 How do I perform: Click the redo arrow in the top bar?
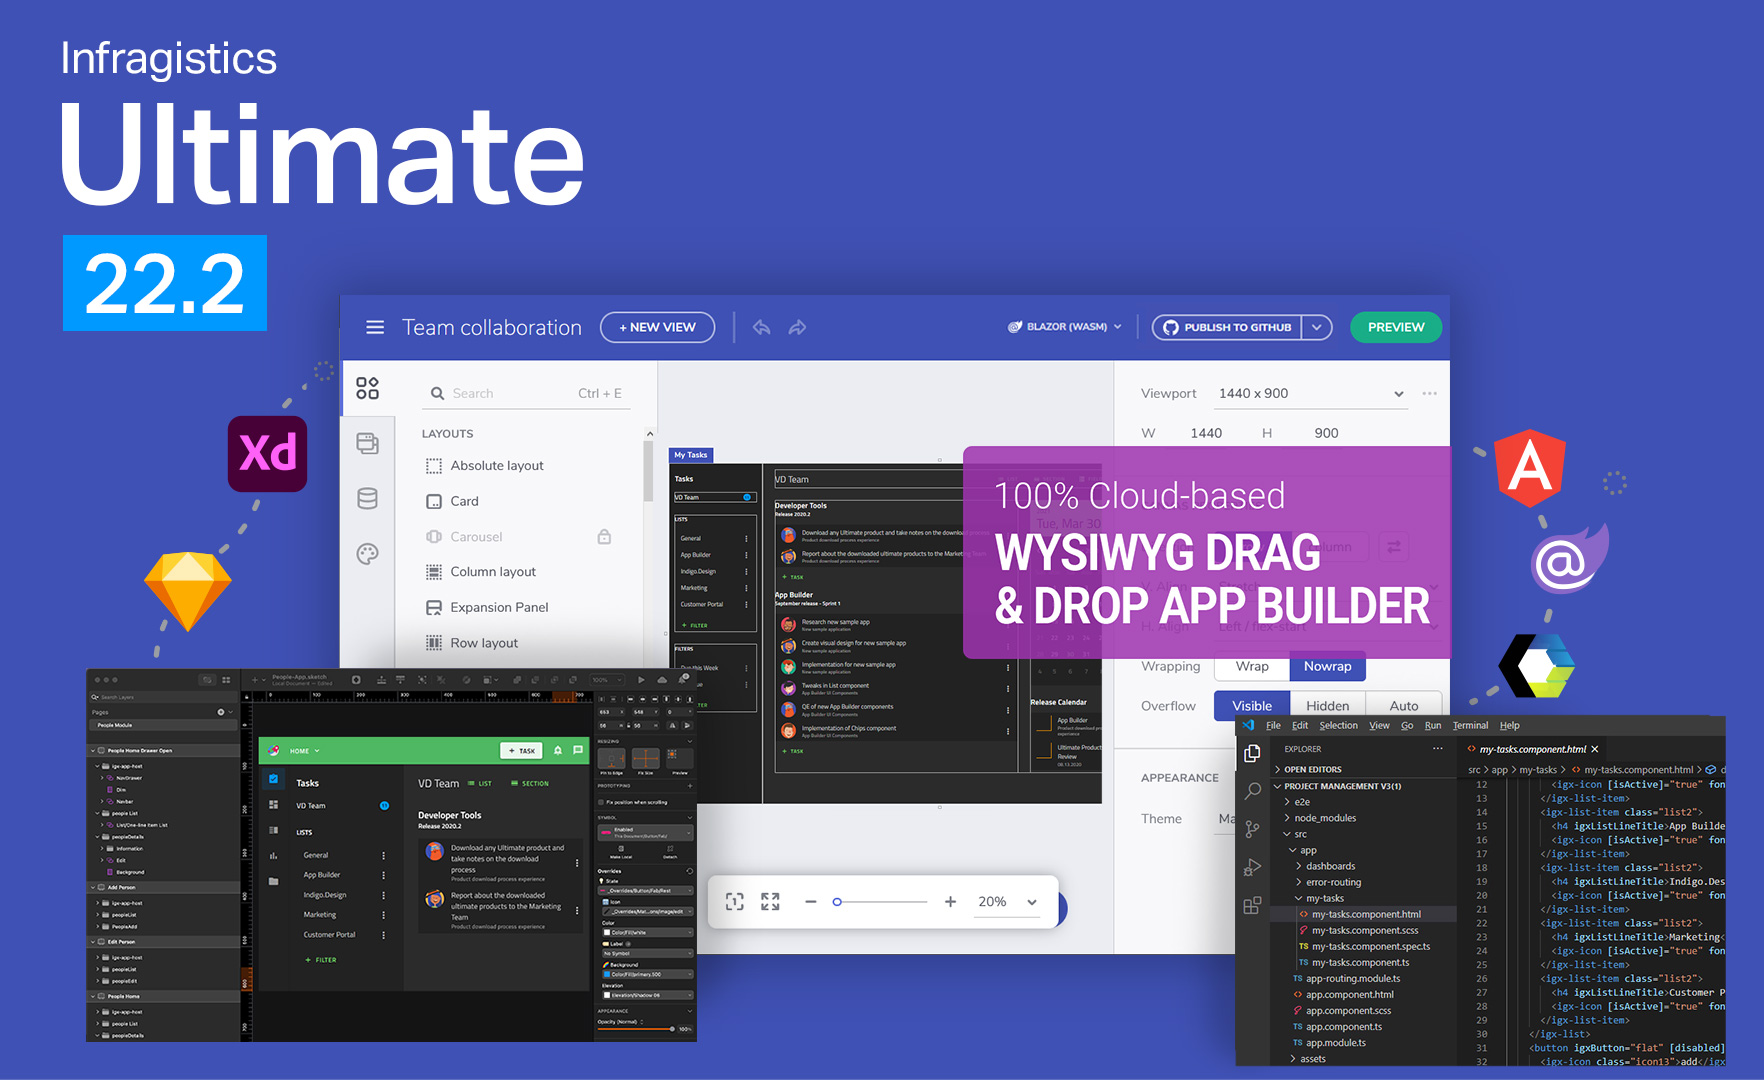pyautogui.click(x=797, y=328)
